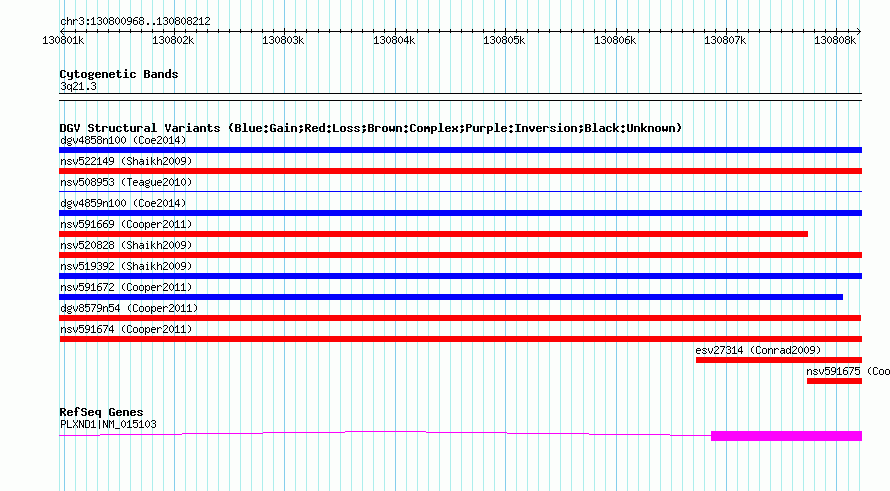Click the chr3:130800968..130808212 region label

tap(135, 21)
